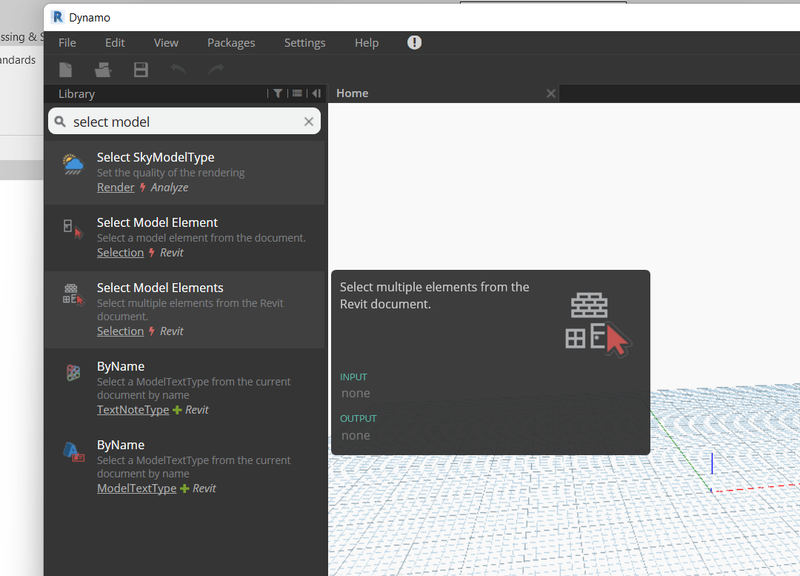This screenshot has width=800, height=576.
Task: Click the search magnifier icon
Action: pyautogui.click(x=60, y=121)
